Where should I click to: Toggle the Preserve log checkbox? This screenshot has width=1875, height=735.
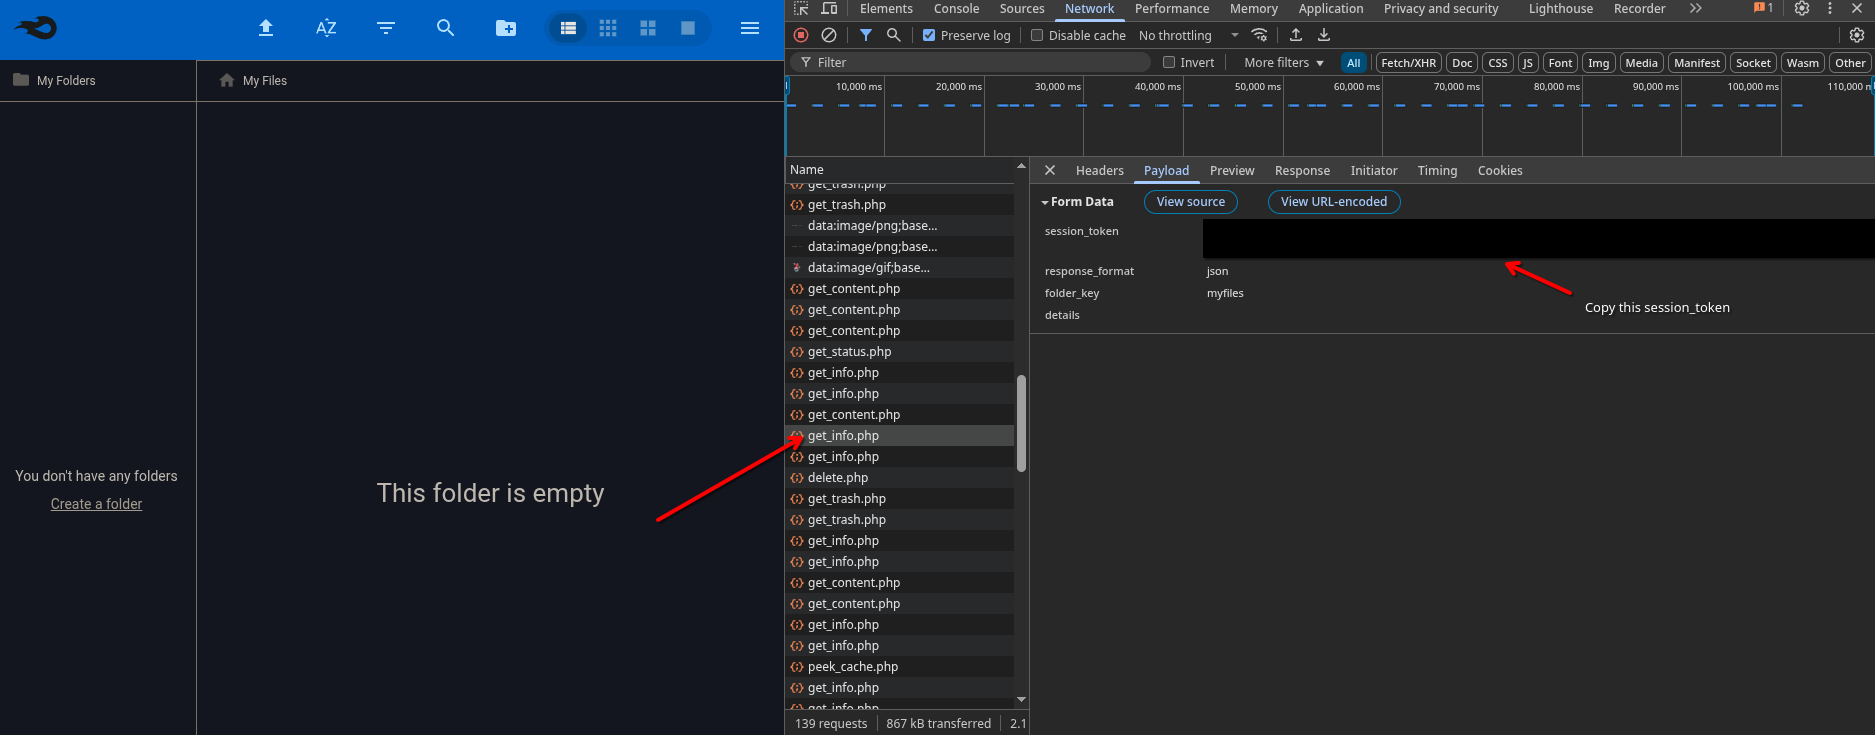(x=929, y=35)
